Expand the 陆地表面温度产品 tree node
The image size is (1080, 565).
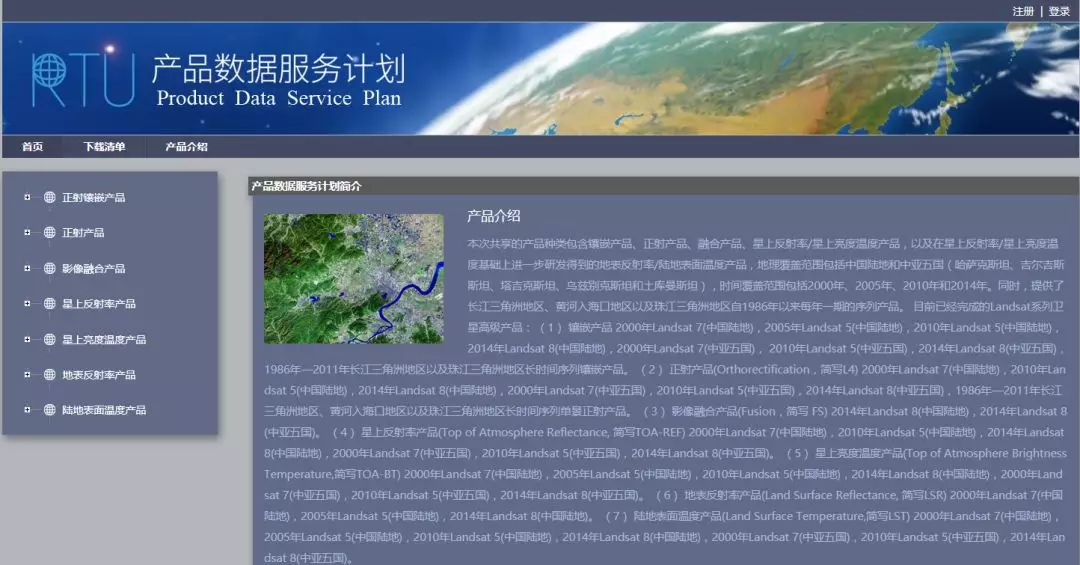27,409
